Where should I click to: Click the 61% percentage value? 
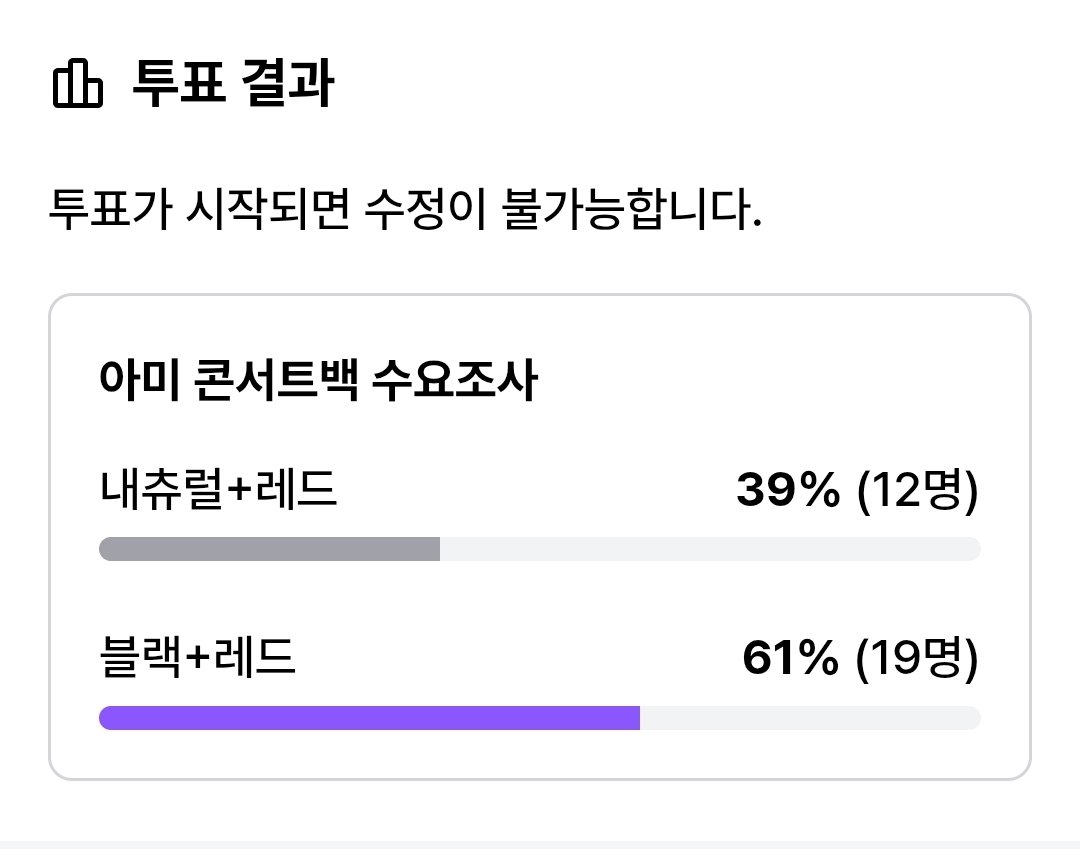tap(791, 658)
